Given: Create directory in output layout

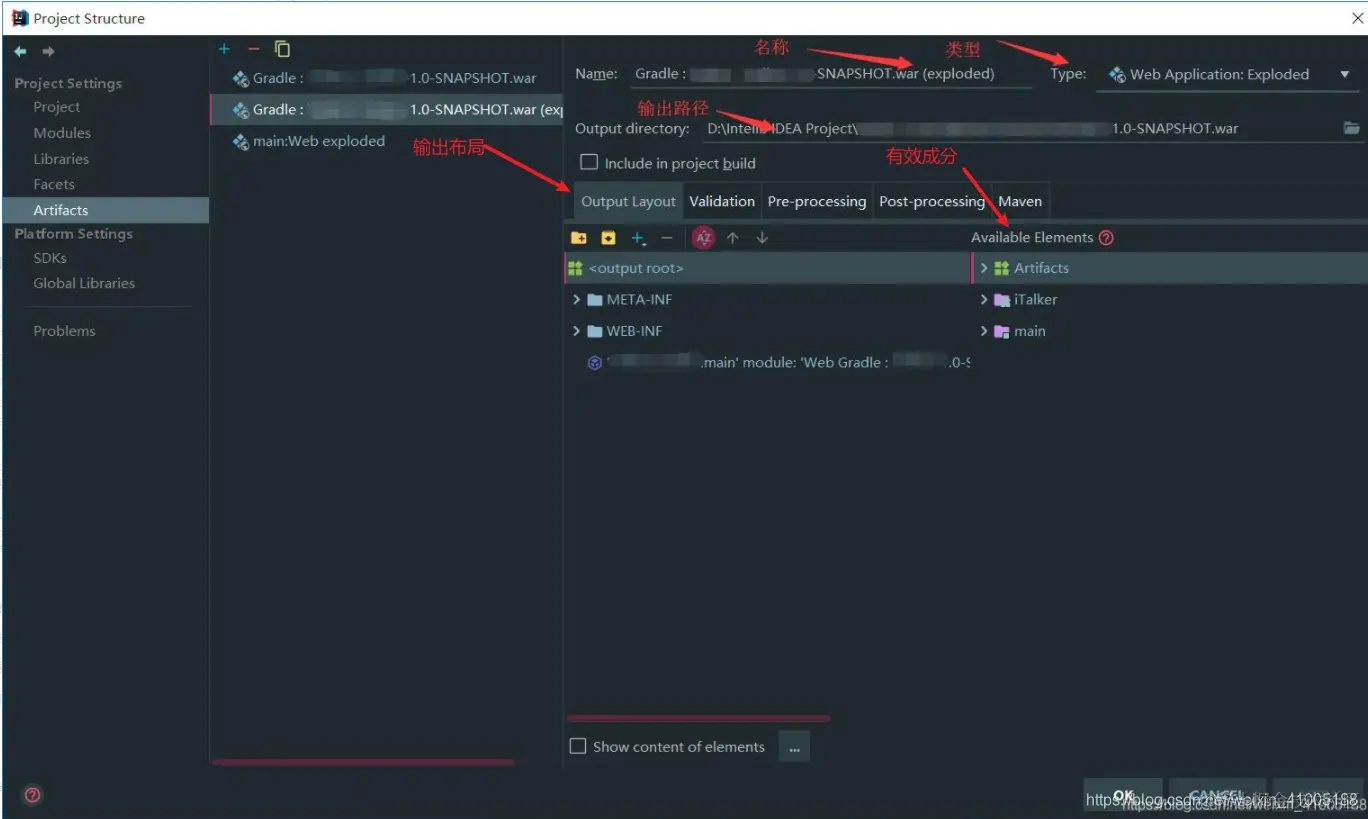Looking at the screenshot, I should pyautogui.click(x=578, y=238).
